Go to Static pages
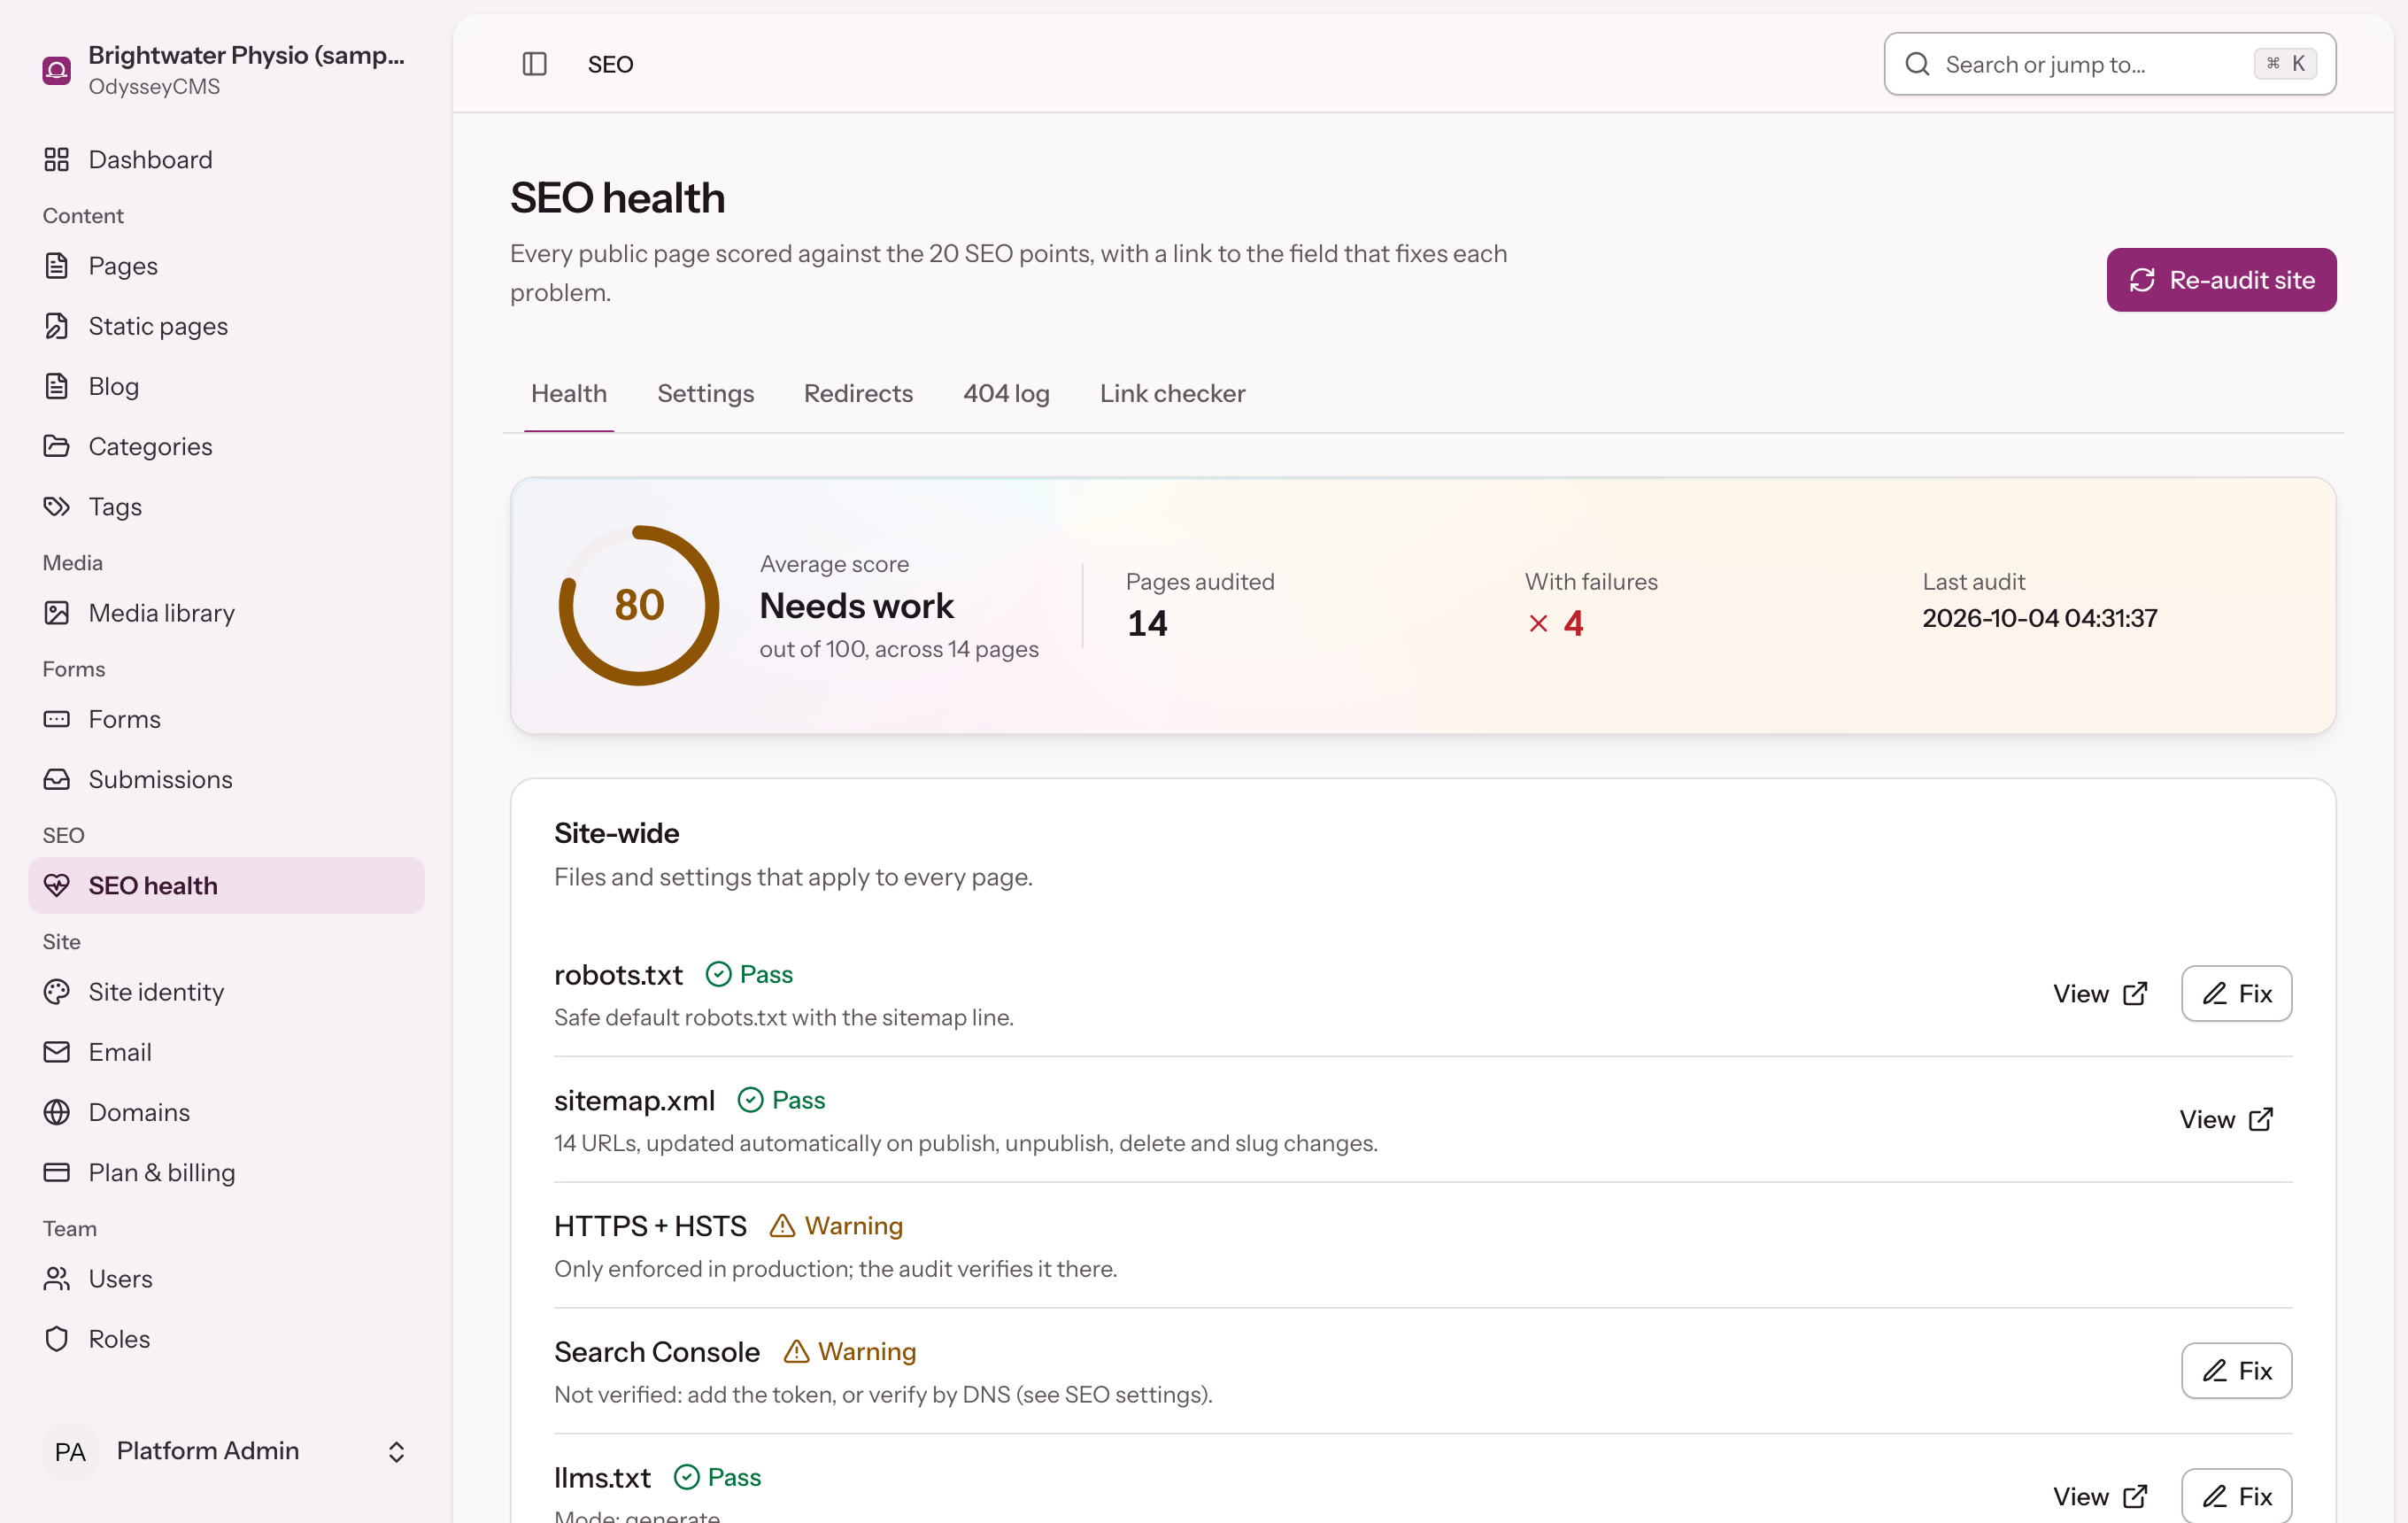This screenshot has width=2408, height=1523. click(227, 326)
